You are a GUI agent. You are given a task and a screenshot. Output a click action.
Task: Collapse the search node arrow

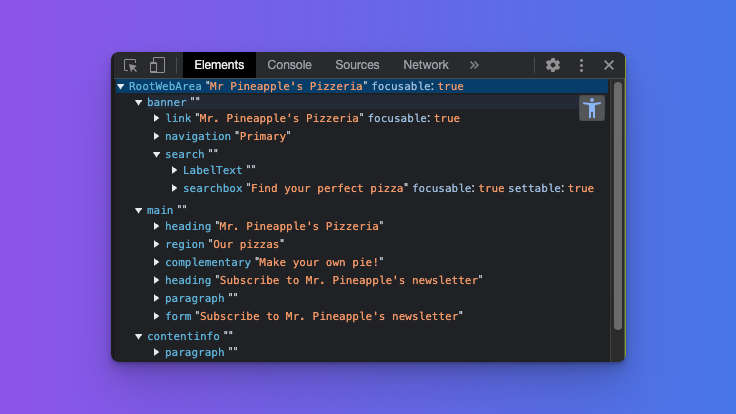[x=157, y=155]
